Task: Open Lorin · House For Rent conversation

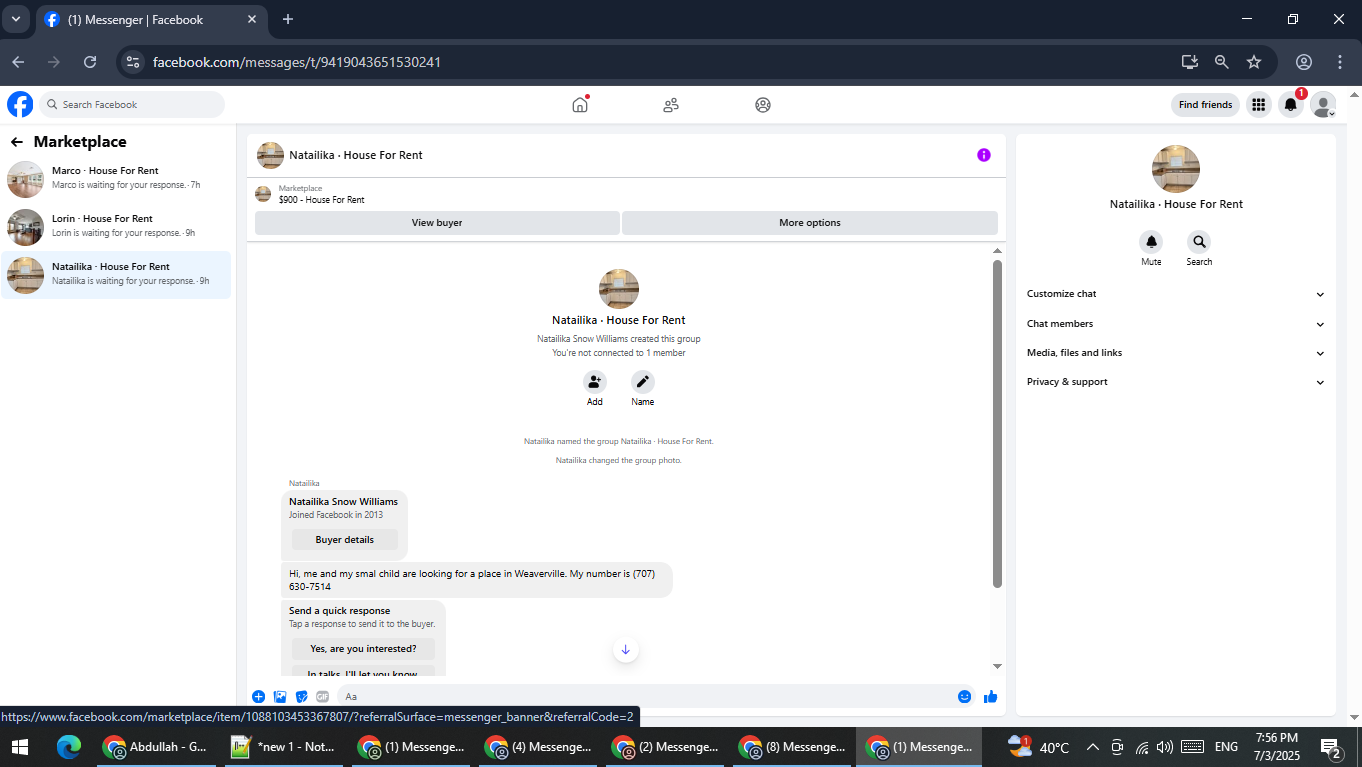Action: (116, 226)
